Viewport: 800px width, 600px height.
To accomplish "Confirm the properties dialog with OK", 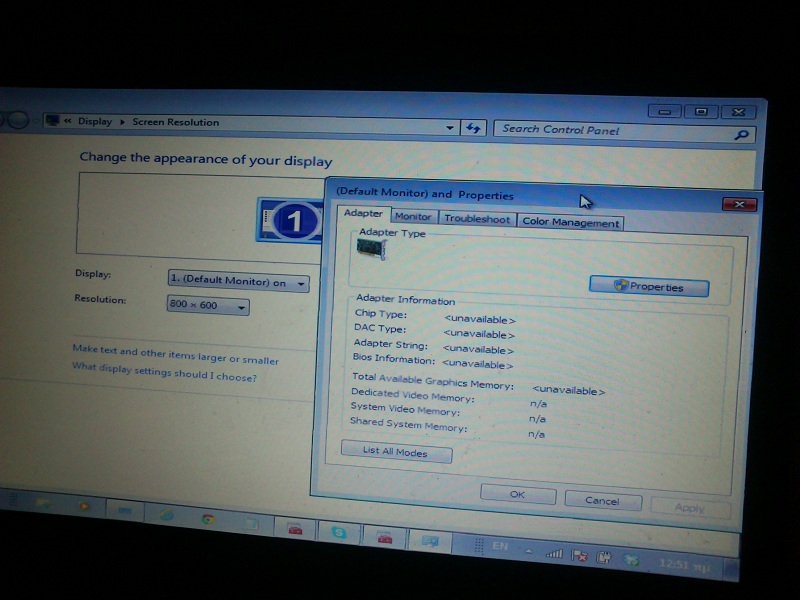I will (x=518, y=494).
